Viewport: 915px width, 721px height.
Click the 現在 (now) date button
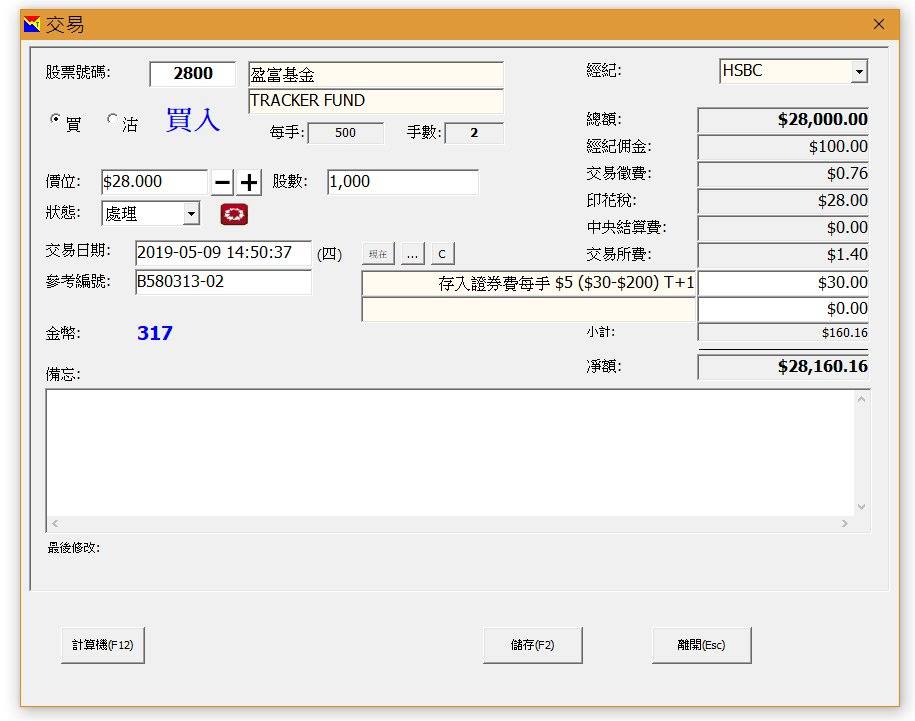point(378,254)
